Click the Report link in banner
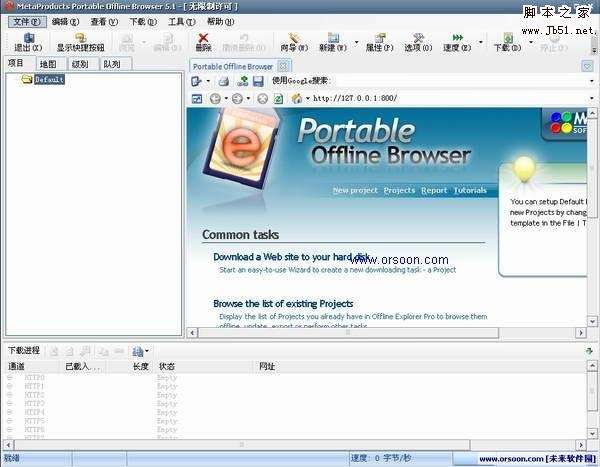This screenshot has width=600, height=467. pyautogui.click(x=434, y=190)
